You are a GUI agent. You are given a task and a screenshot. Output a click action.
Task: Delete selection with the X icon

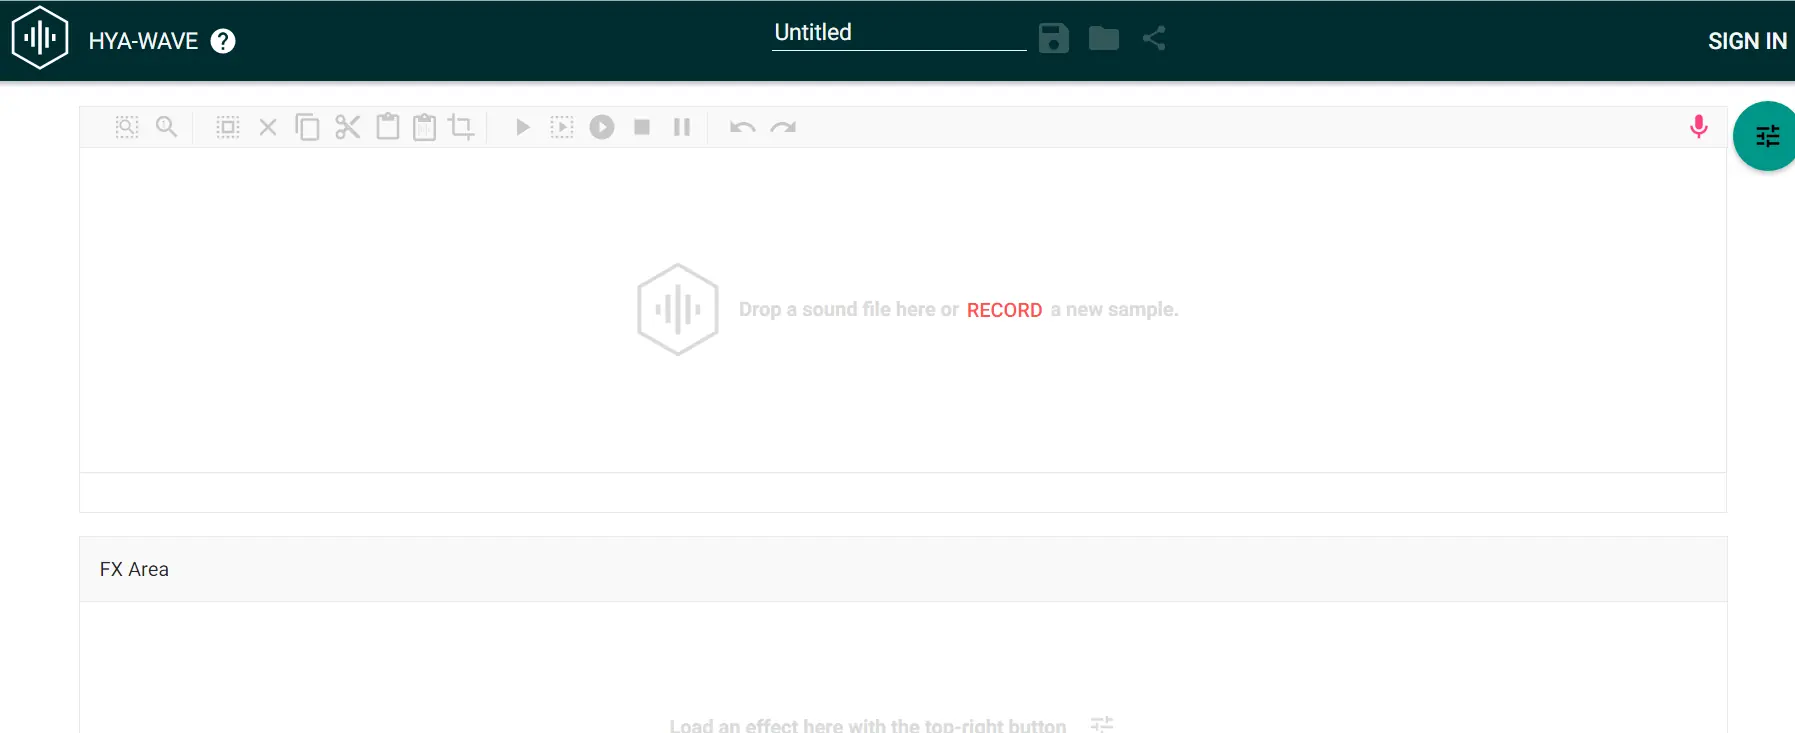(x=268, y=127)
